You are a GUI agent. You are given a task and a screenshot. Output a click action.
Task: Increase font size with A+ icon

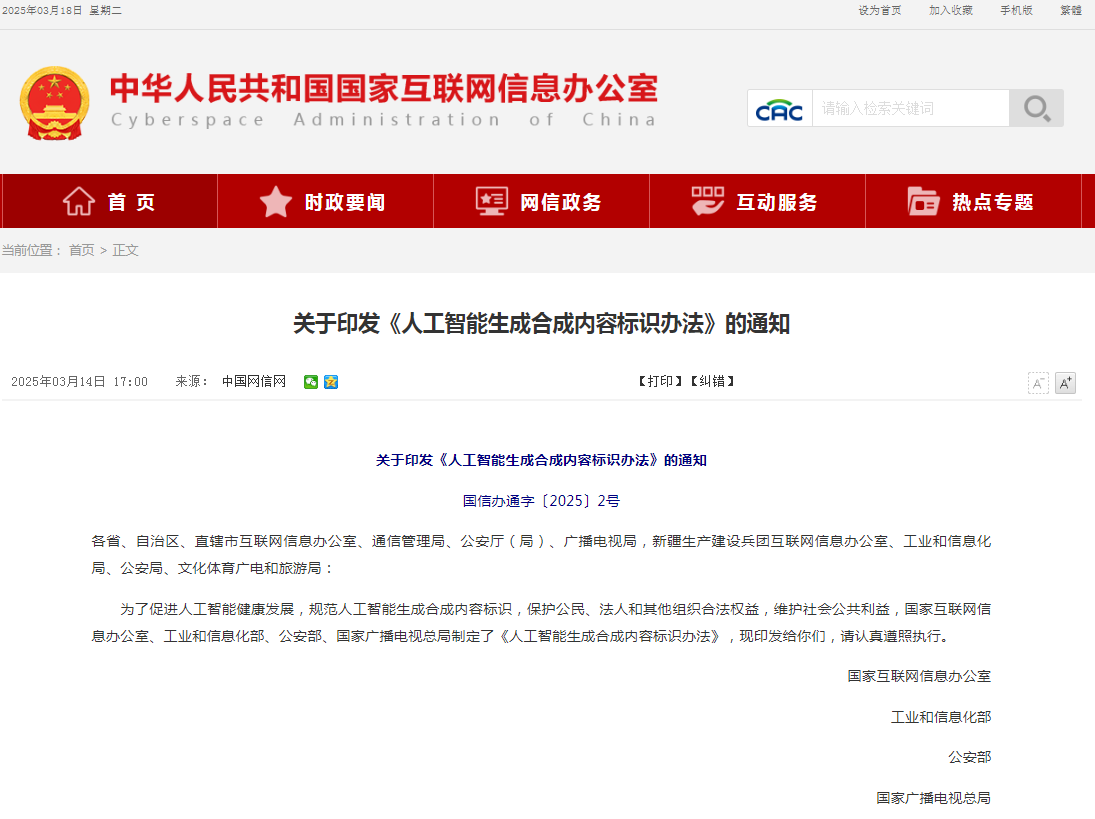coord(1065,383)
